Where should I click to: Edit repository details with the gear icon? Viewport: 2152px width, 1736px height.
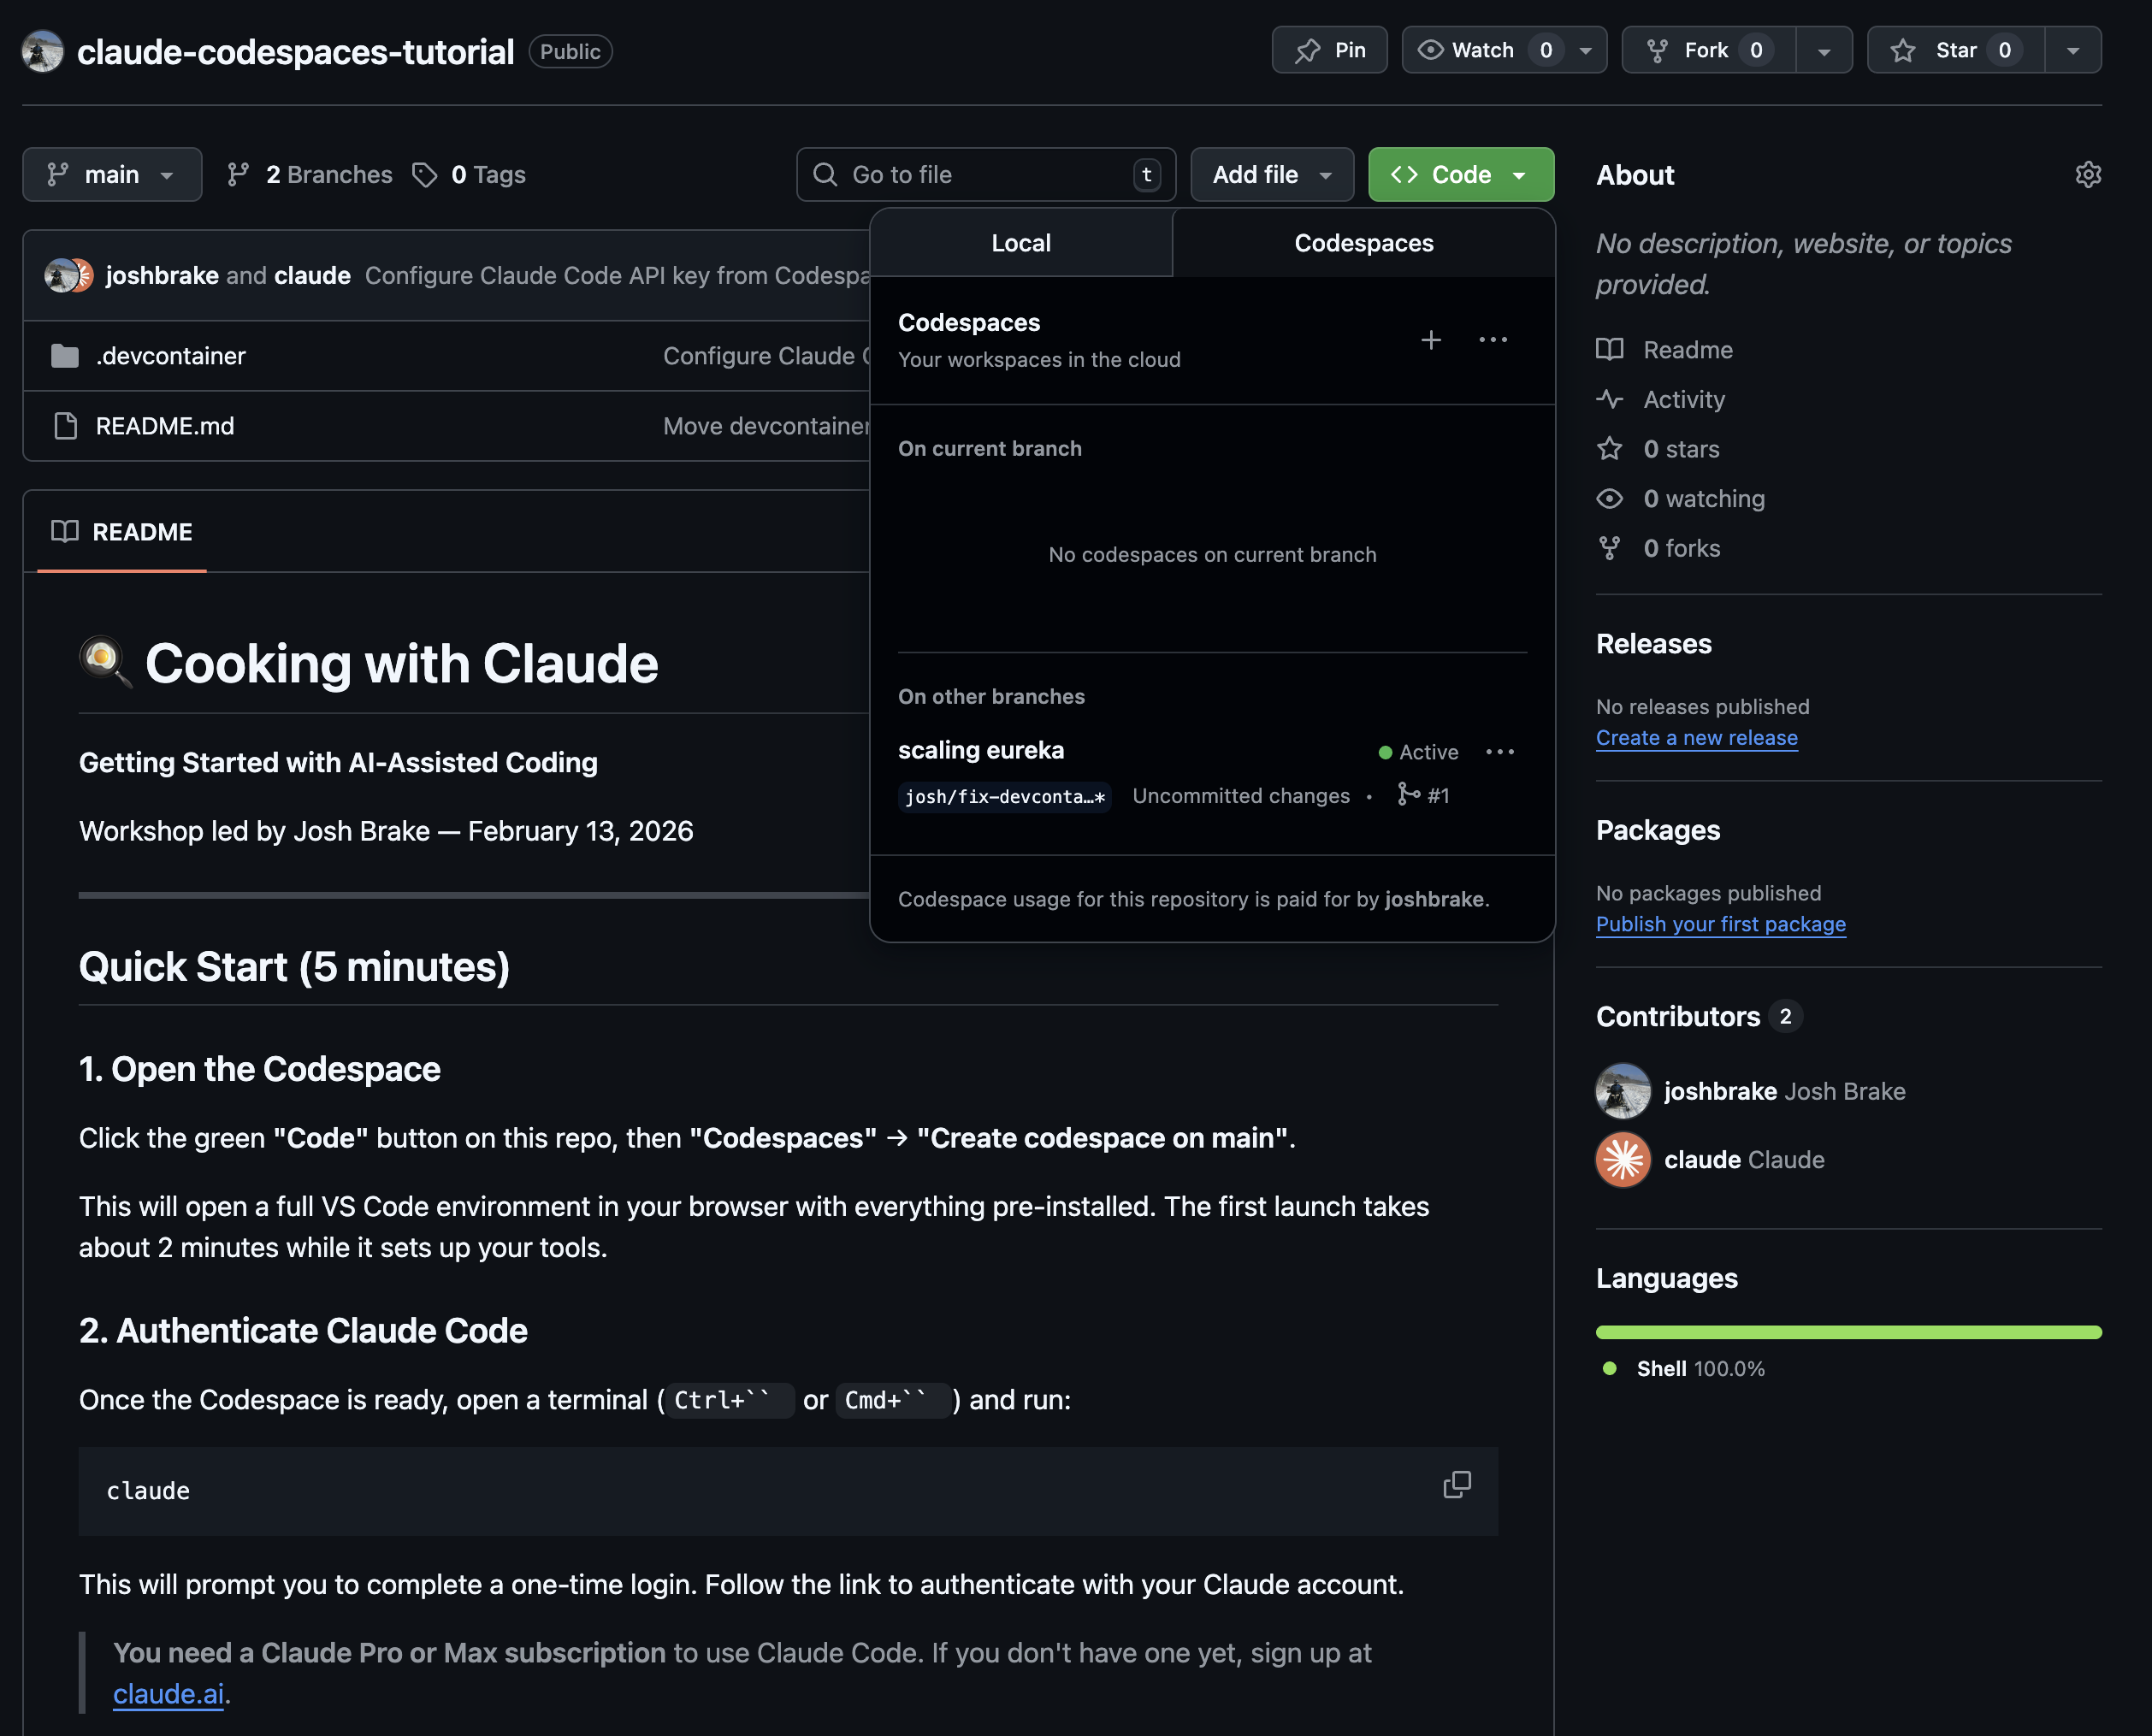pos(2088,174)
